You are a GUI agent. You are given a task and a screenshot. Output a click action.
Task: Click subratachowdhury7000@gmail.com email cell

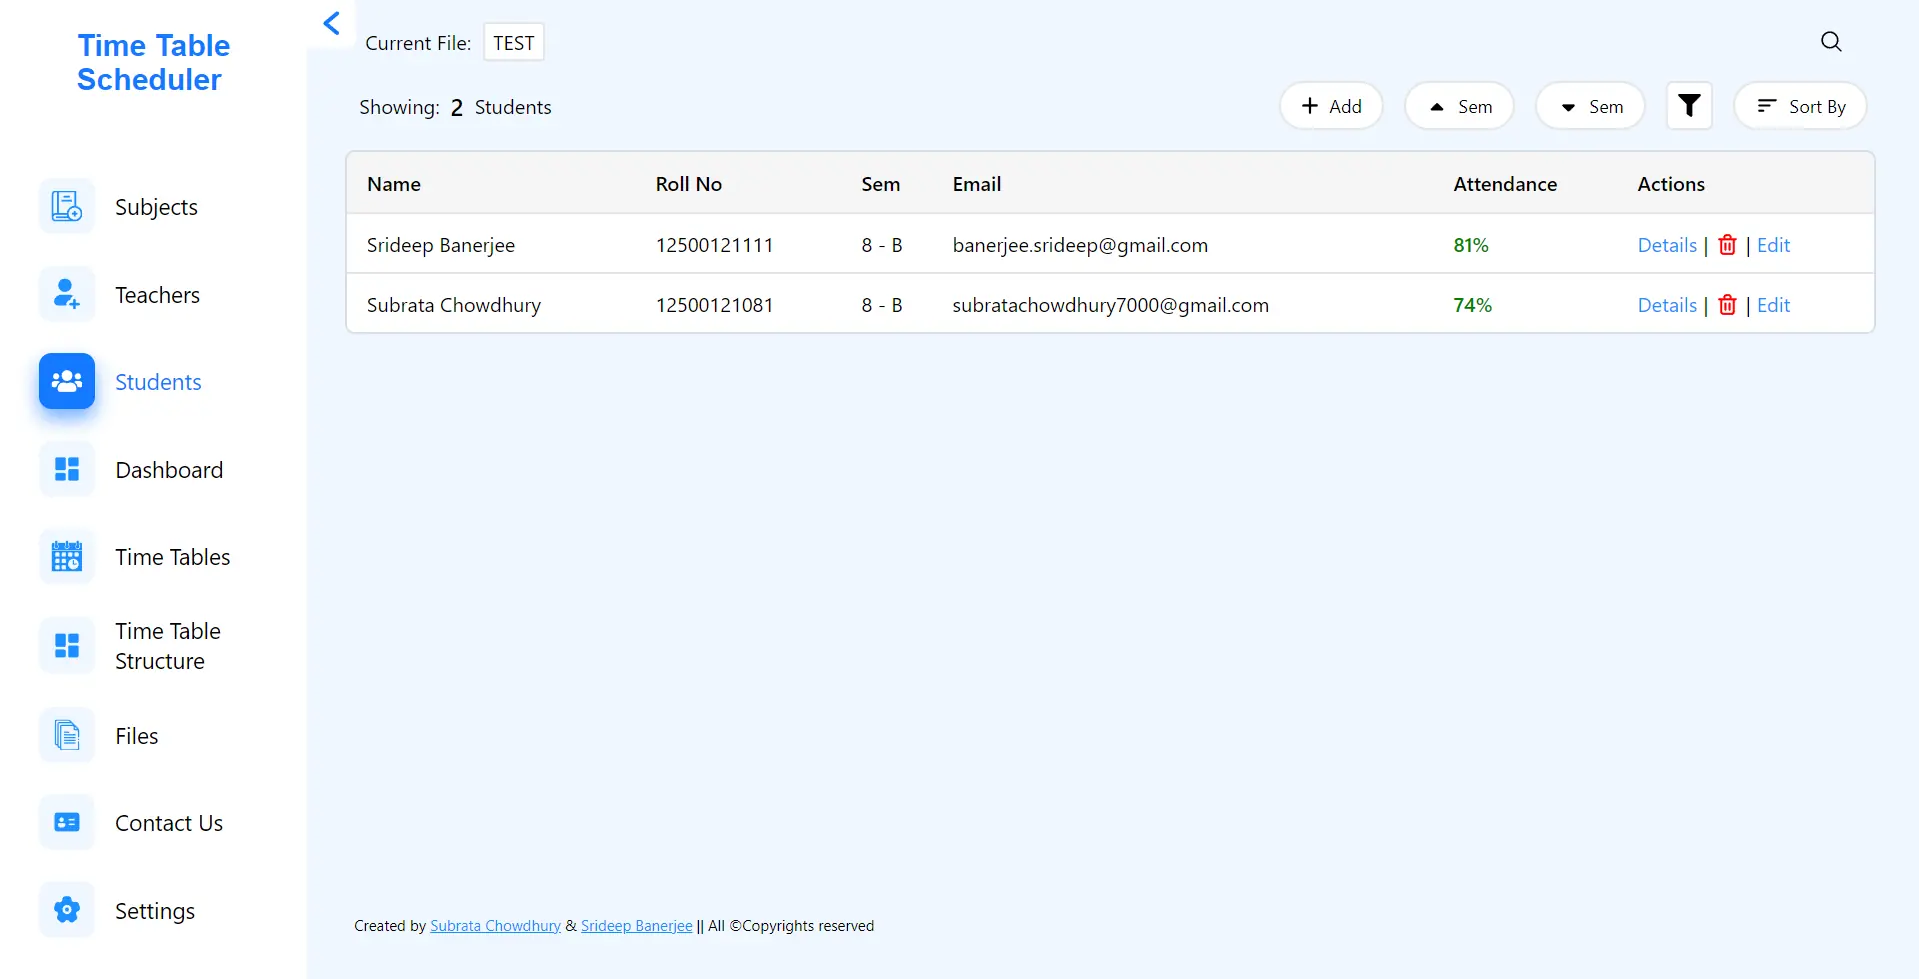tap(1110, 305)
